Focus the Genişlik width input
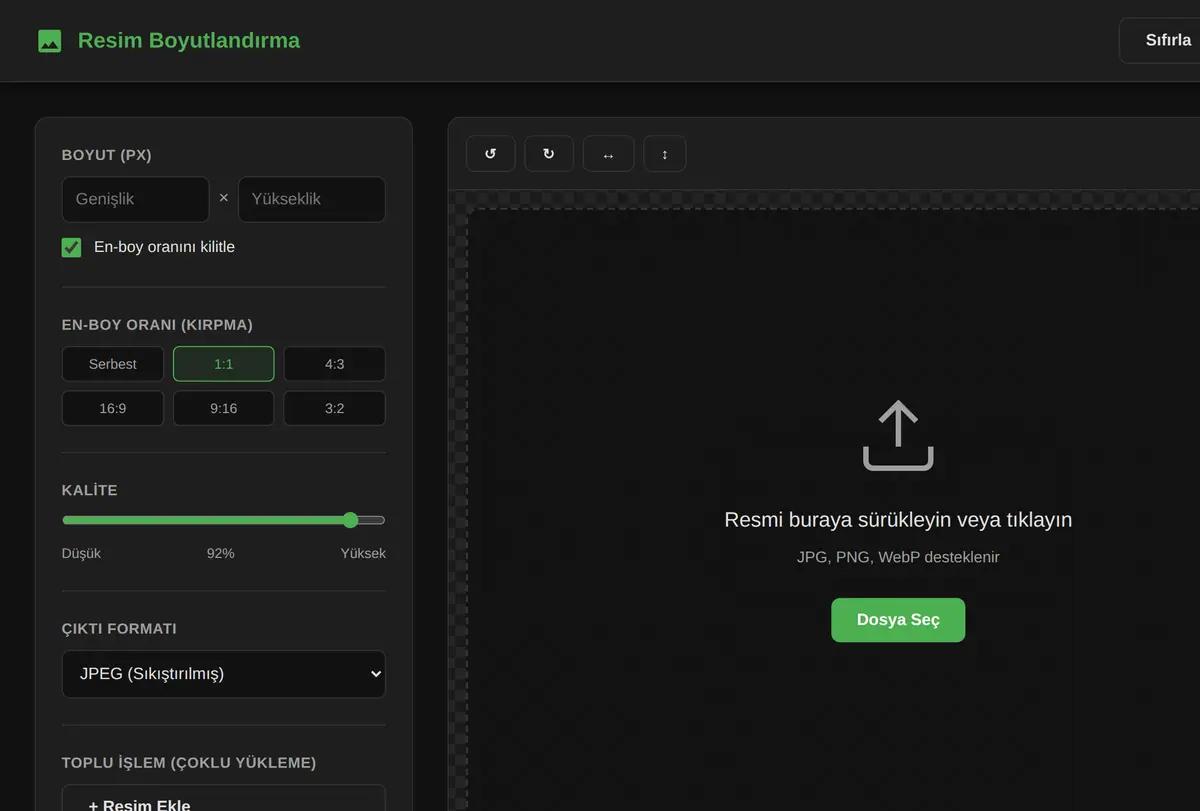The image size is (1200, 811). 136,199
